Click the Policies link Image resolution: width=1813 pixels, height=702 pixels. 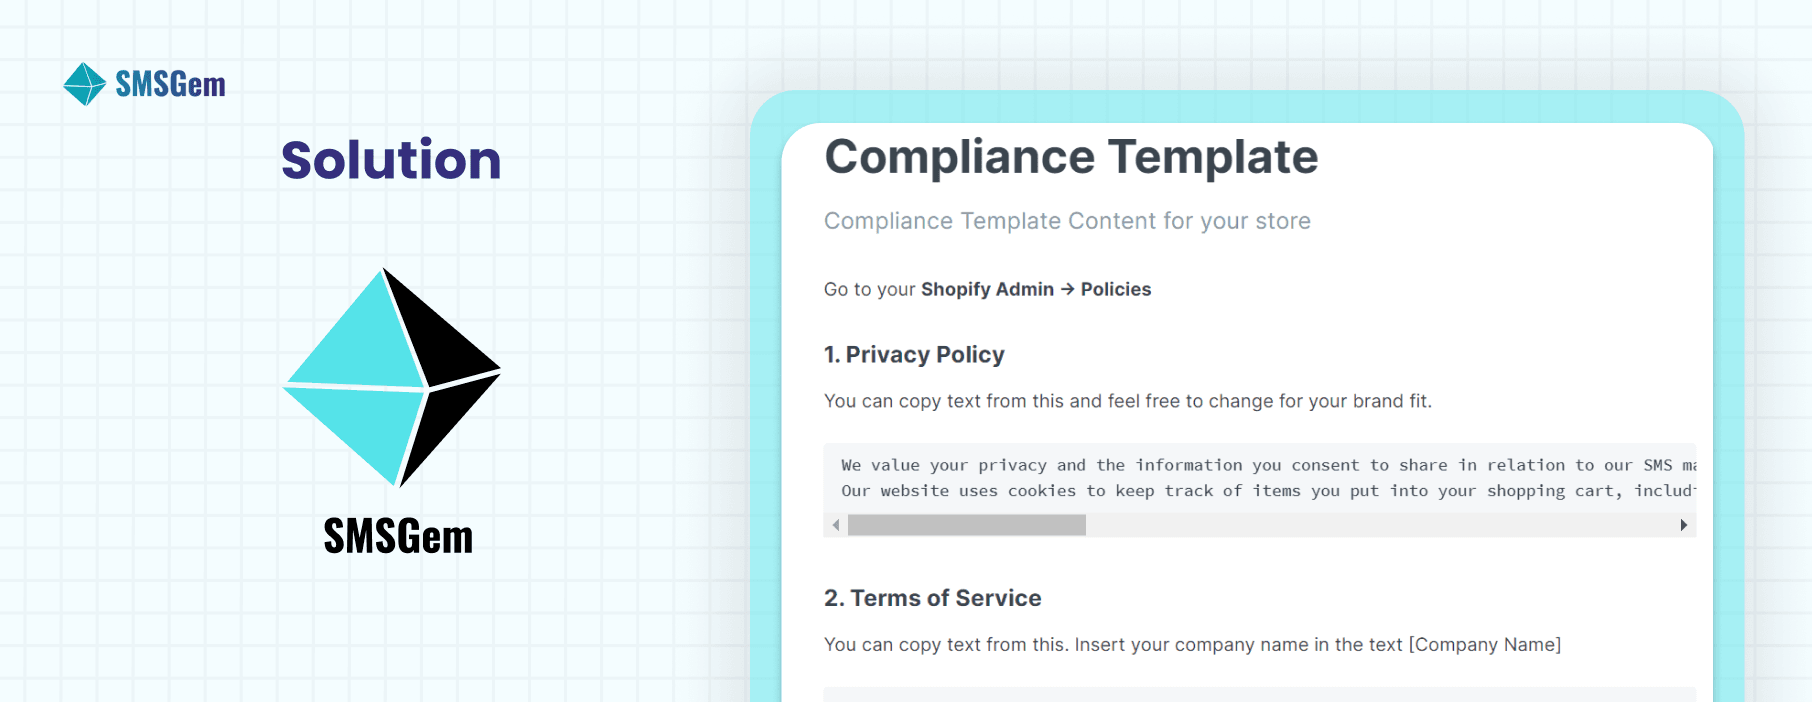point(1115,289)
